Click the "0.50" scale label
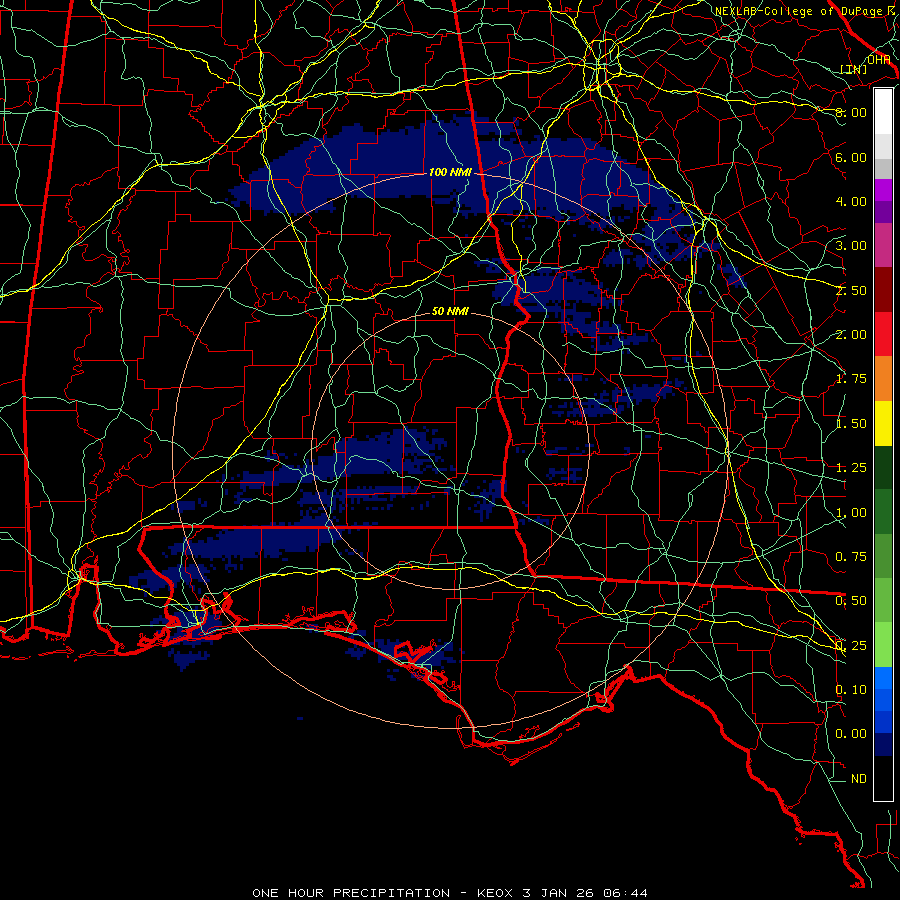The width and height of the screenshot is (900, 900). click(x=851, y=601)
